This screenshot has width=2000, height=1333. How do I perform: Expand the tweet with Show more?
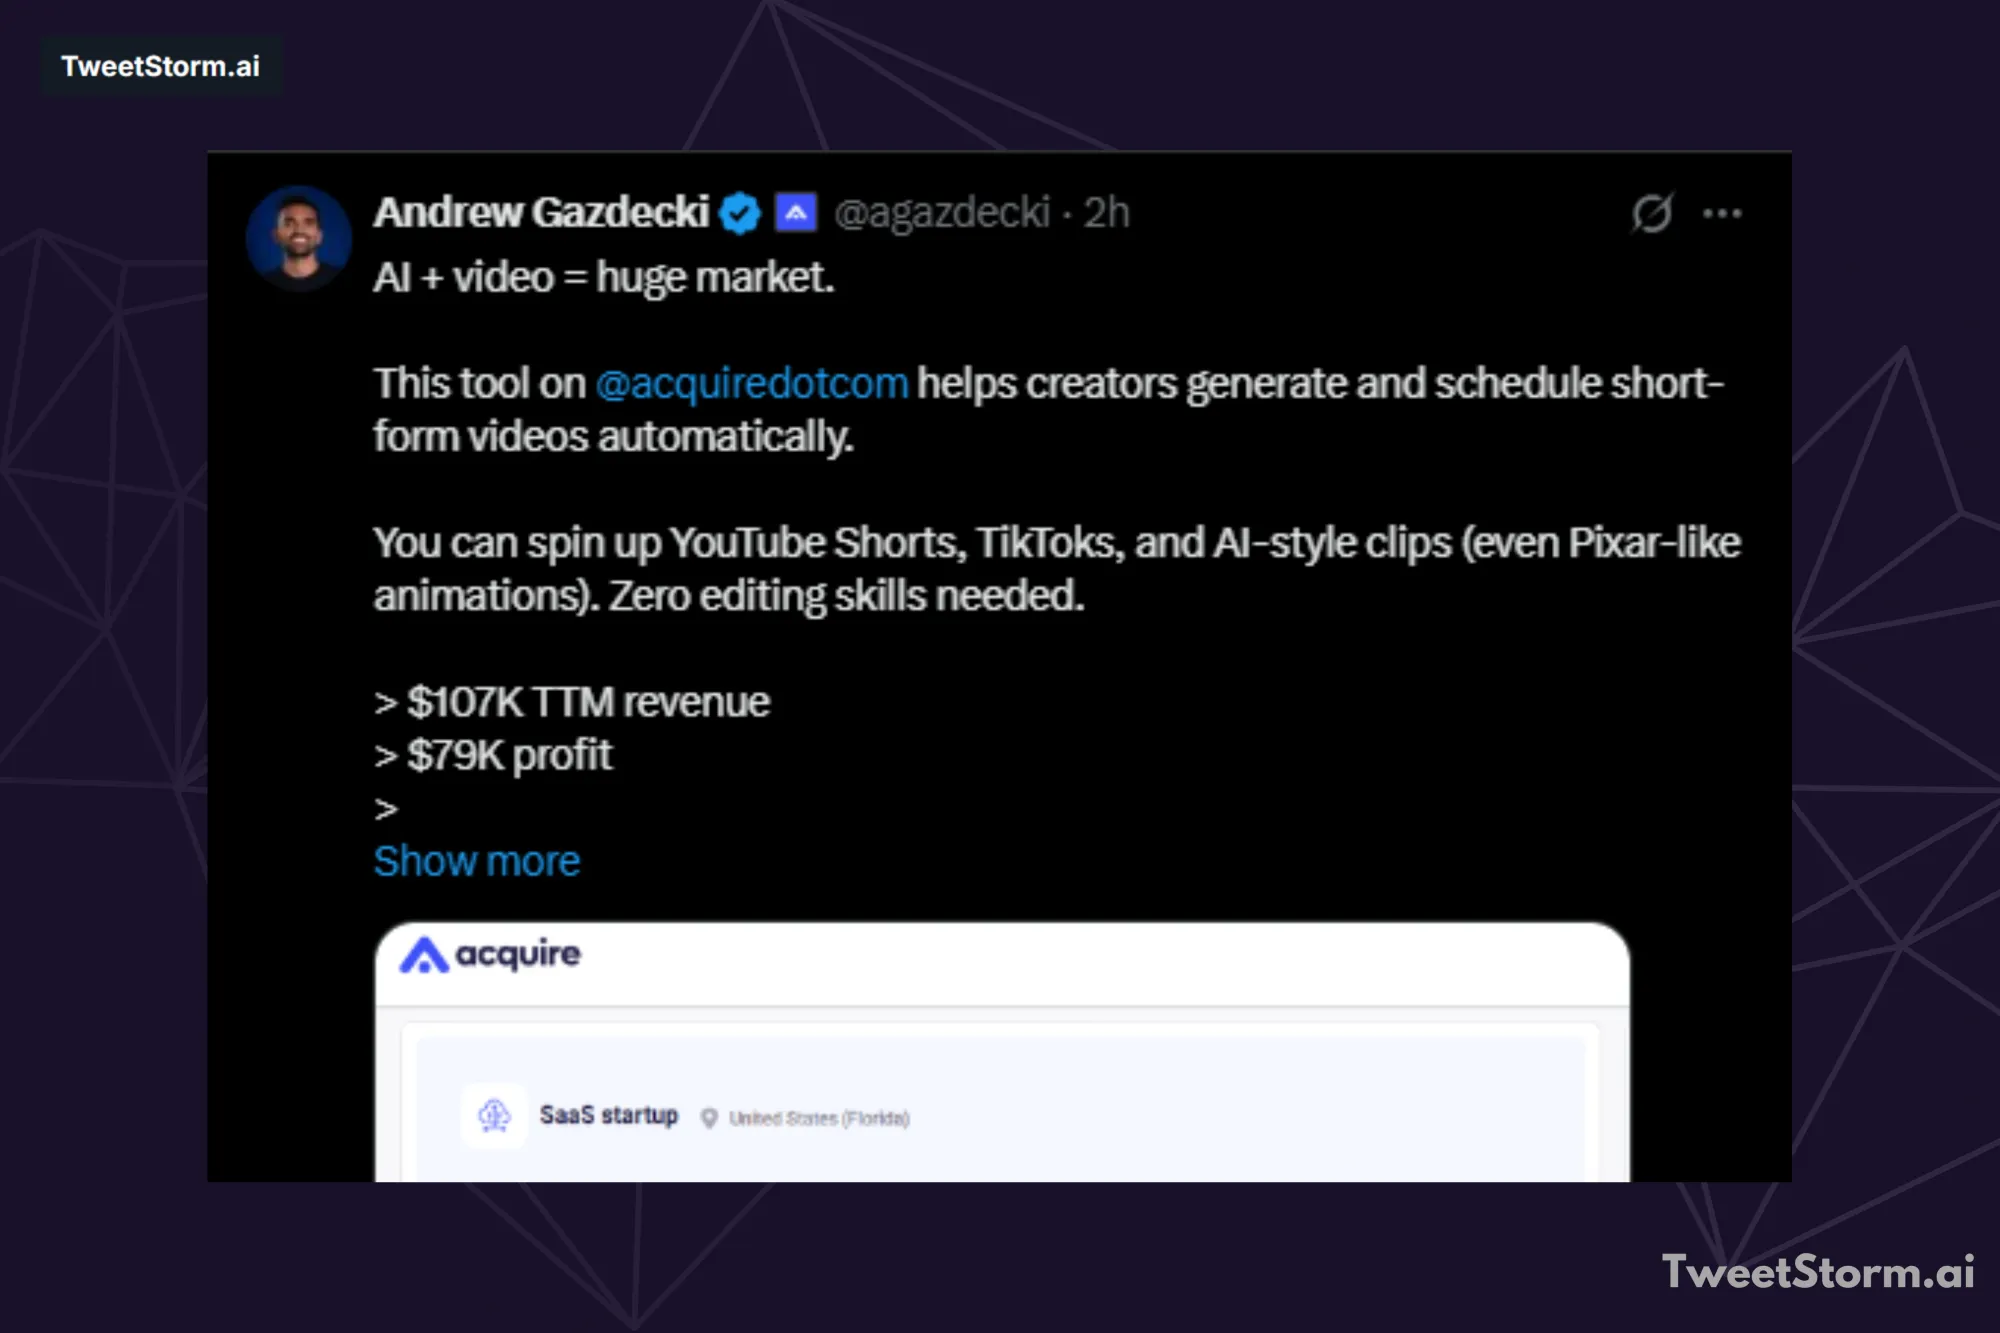pos(476,860)
